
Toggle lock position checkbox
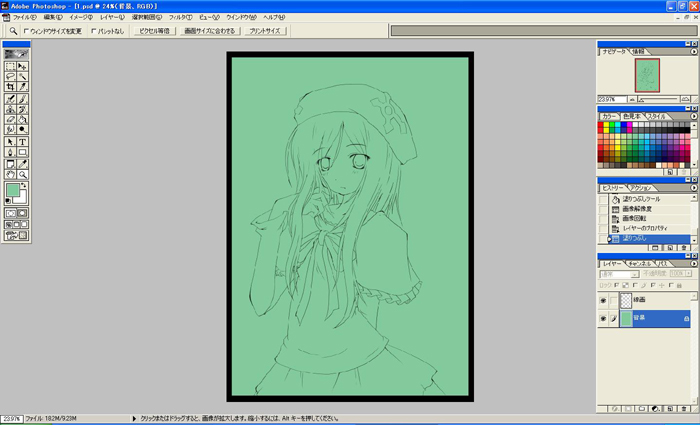pos(653,285)
